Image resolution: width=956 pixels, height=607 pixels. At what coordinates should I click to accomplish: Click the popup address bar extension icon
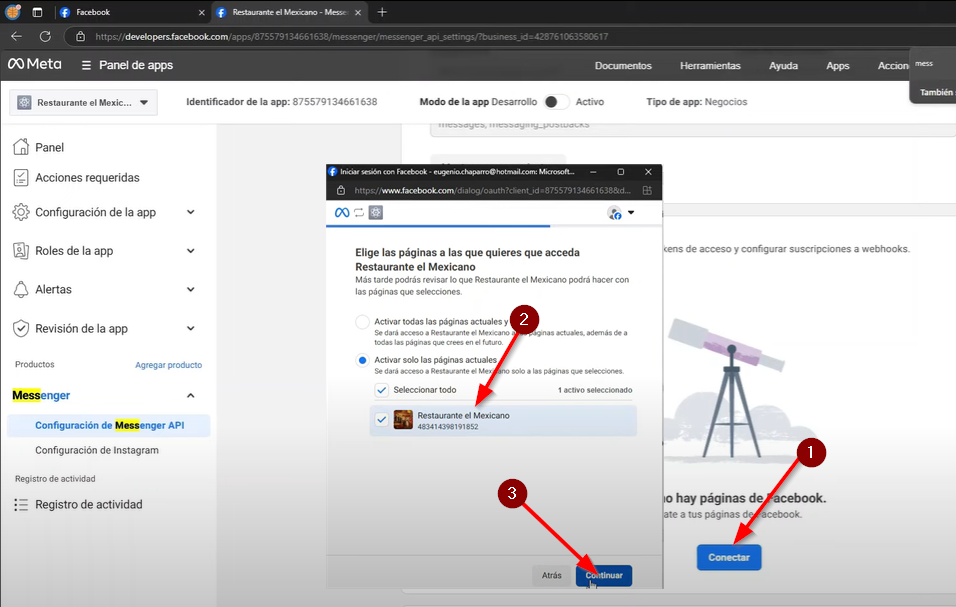(647, 191)
